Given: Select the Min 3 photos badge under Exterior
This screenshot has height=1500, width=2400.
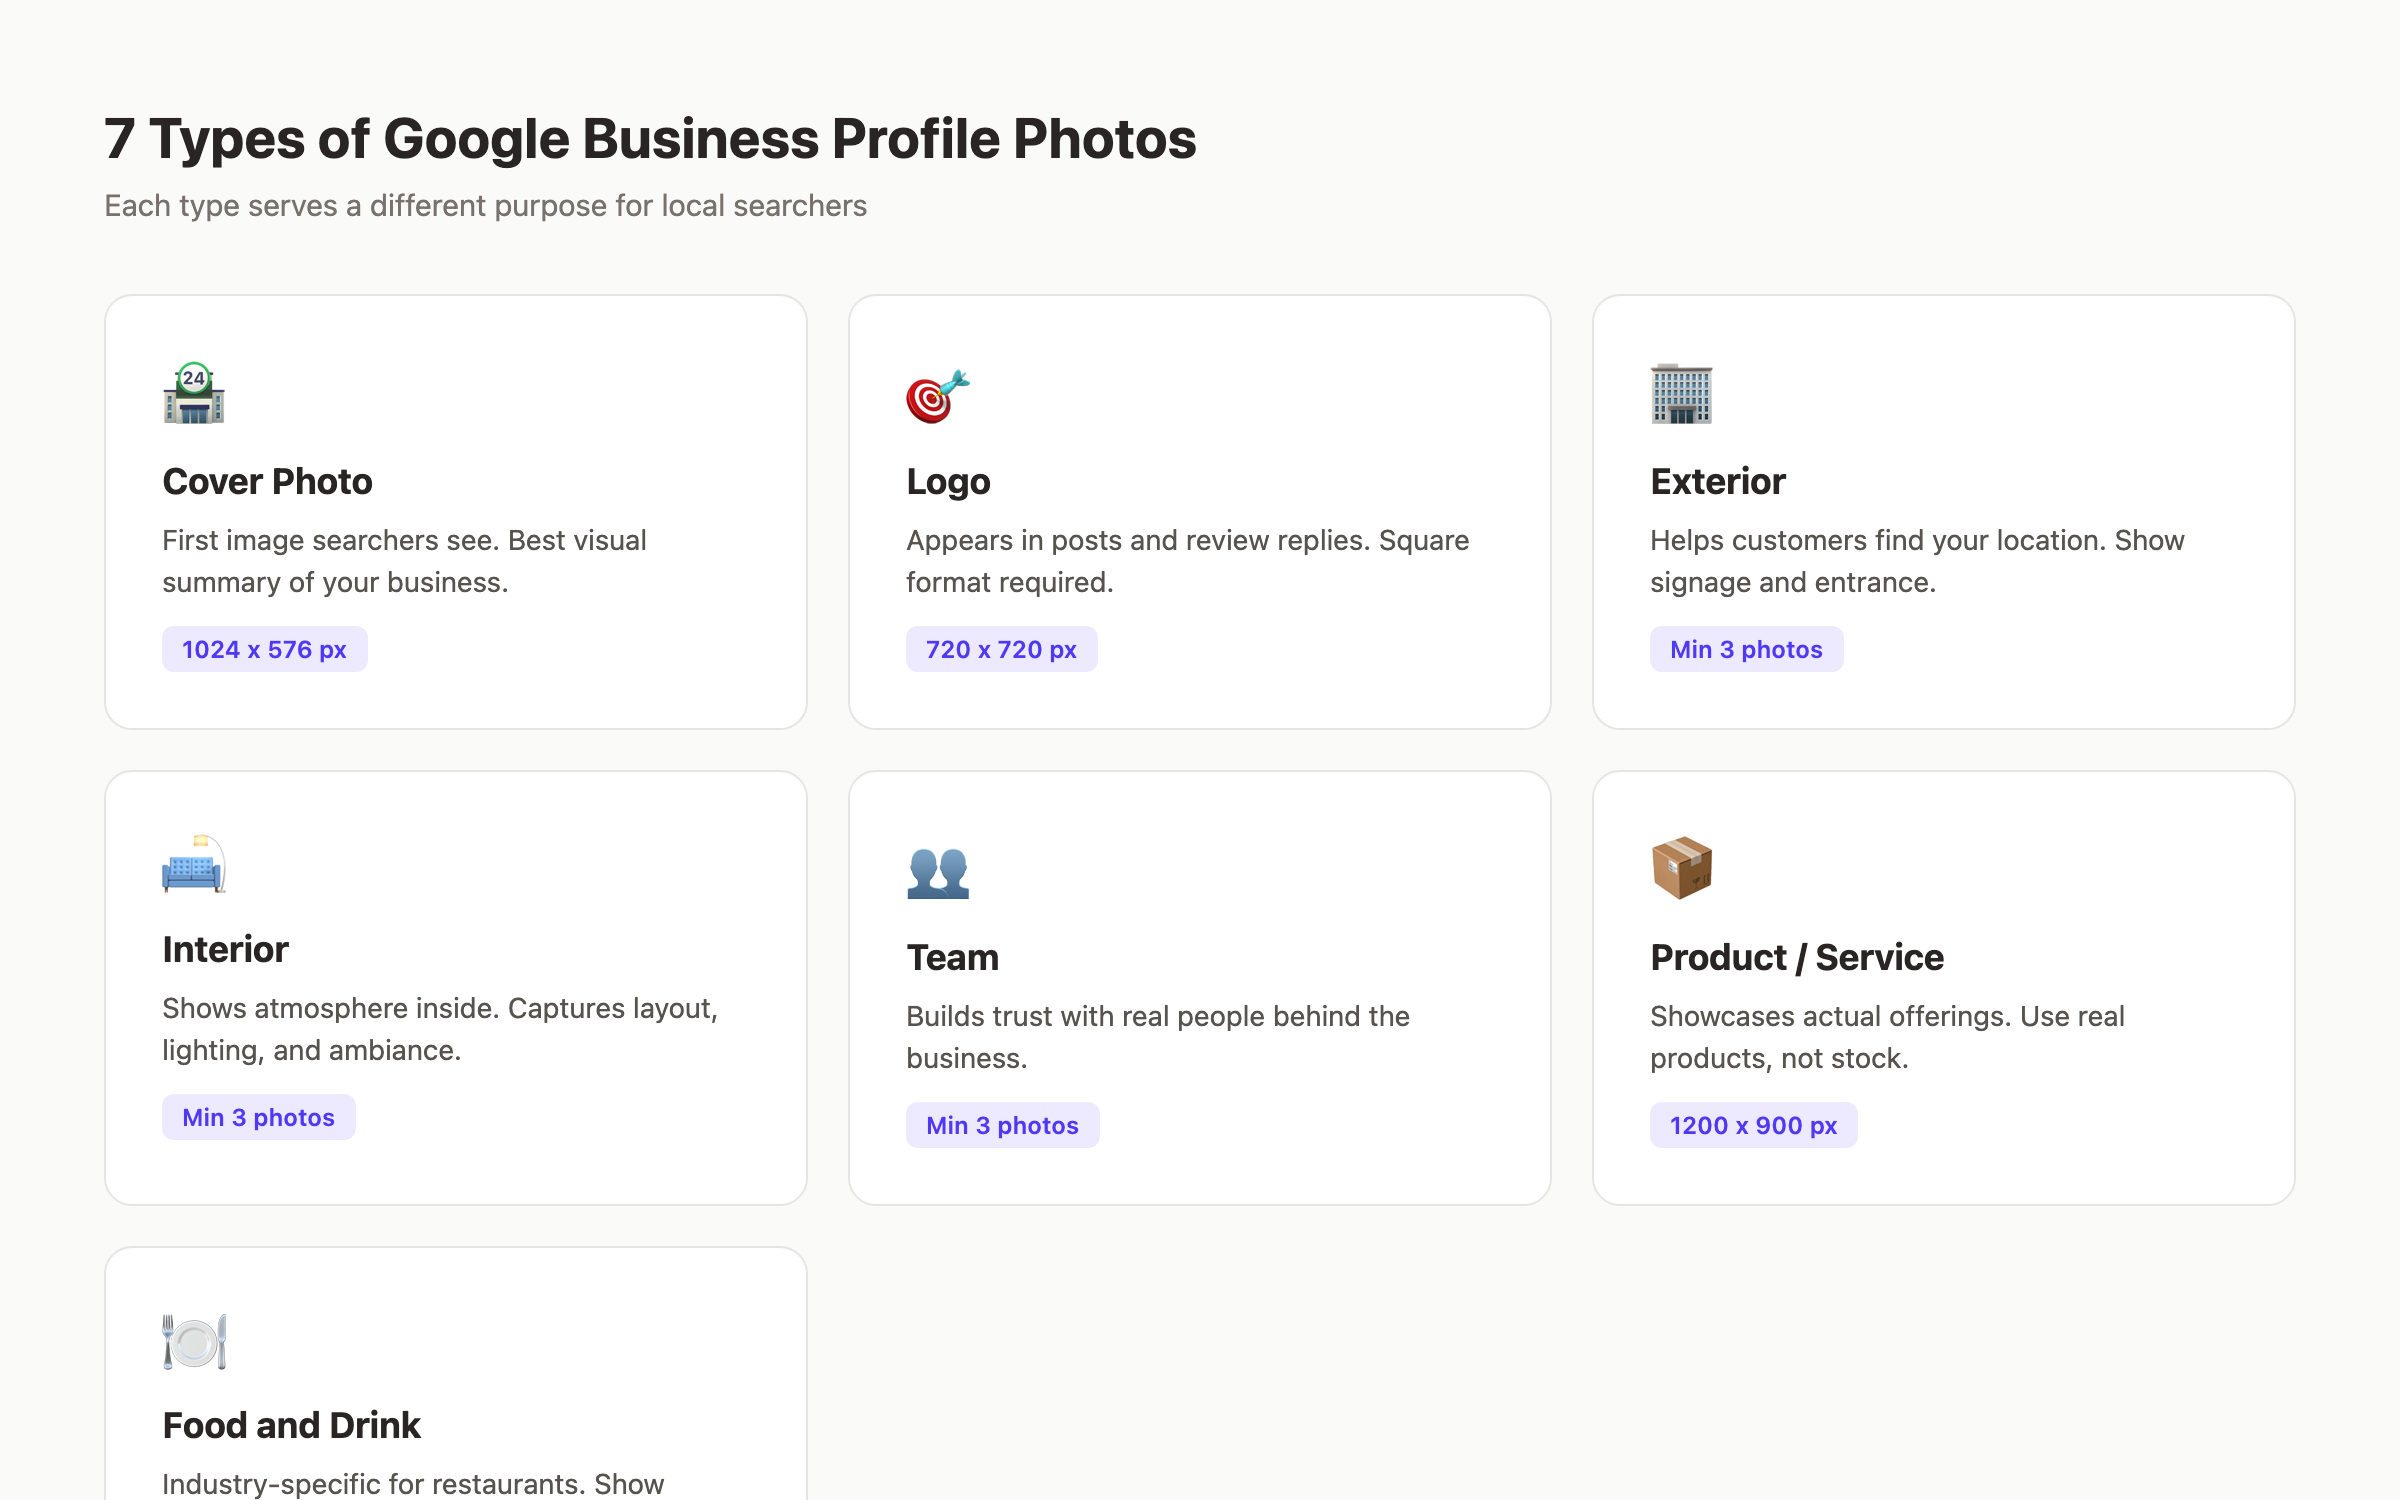Looking at the screenshot, I should coord(1746,648).
